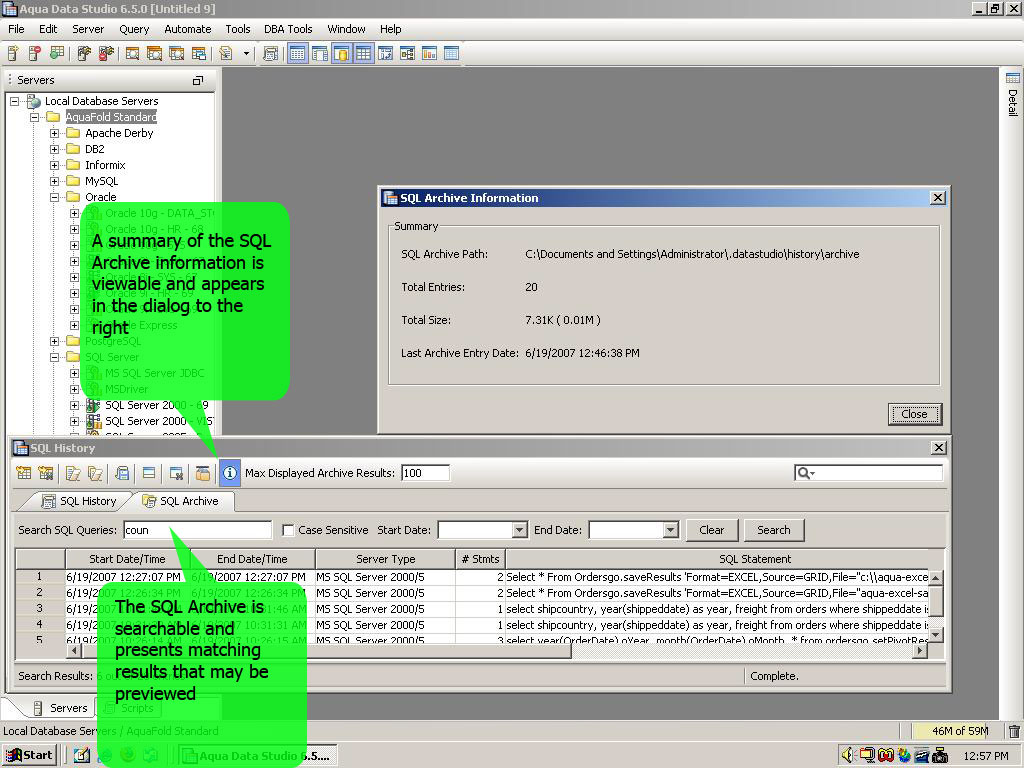1024x768 pixels.
Task: Click the magnifier quick search field
Action: point(869,473)
